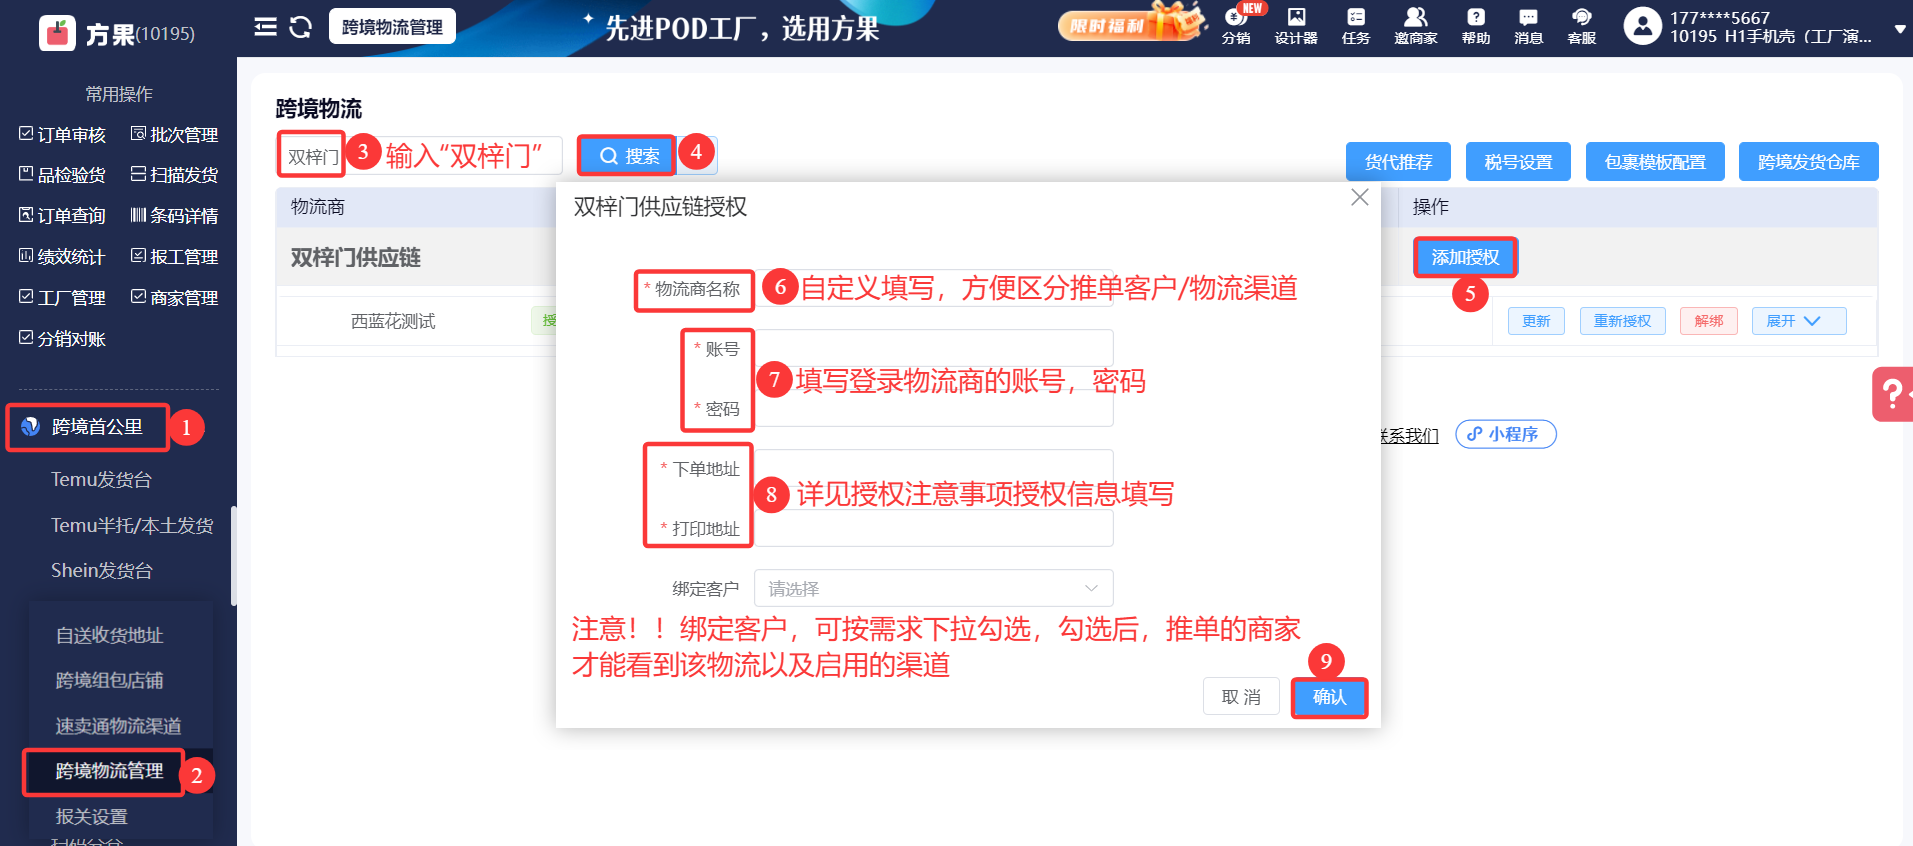
Task: Click 更新 on the 西蓝花测试 row
Action: click(x=1536, y=321)
